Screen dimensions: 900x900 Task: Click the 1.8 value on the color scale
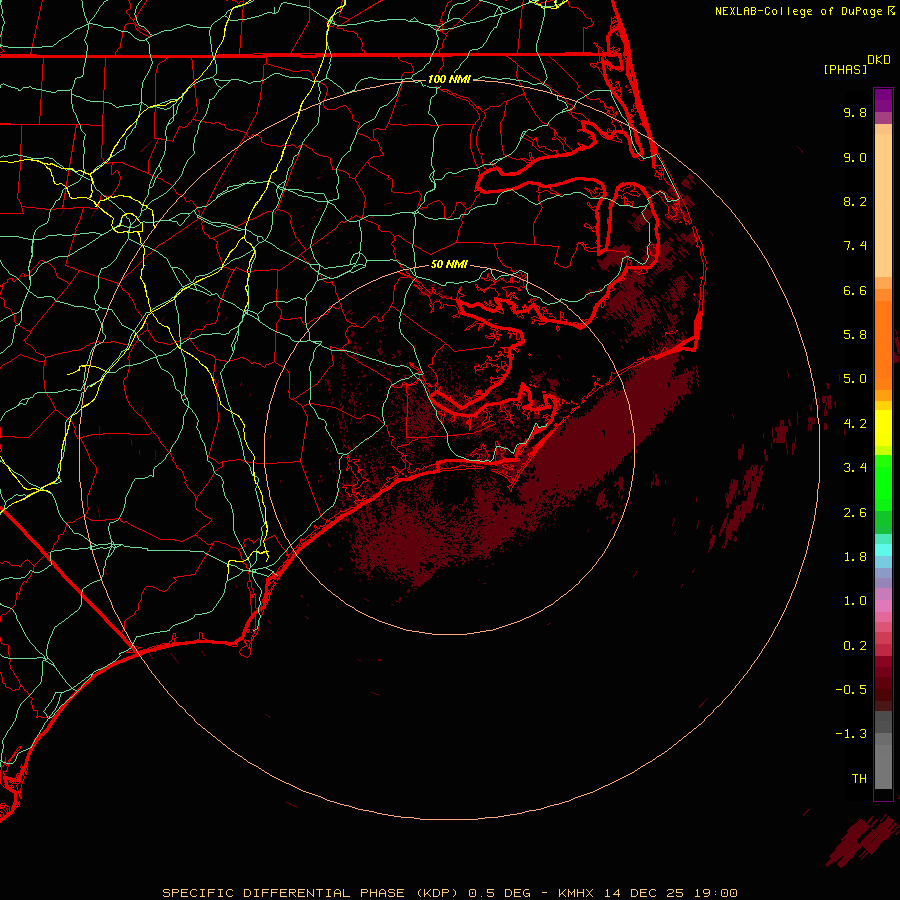click(x=855, y=557)
